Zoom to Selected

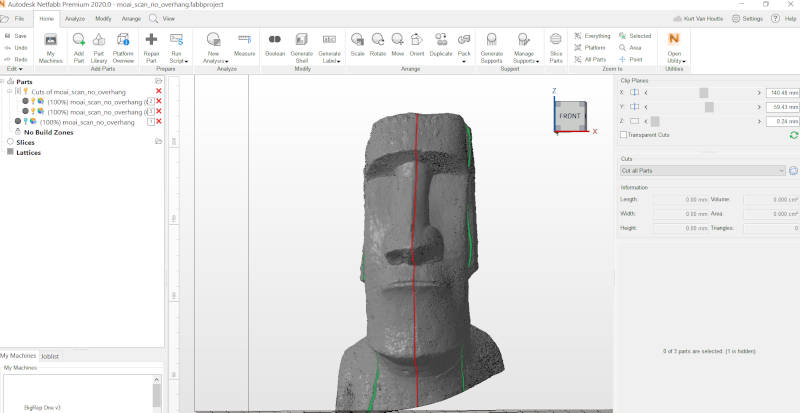pos(635,36)
